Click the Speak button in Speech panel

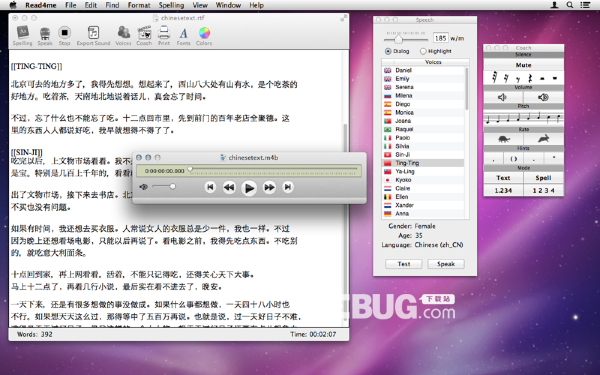pos(446,264)
